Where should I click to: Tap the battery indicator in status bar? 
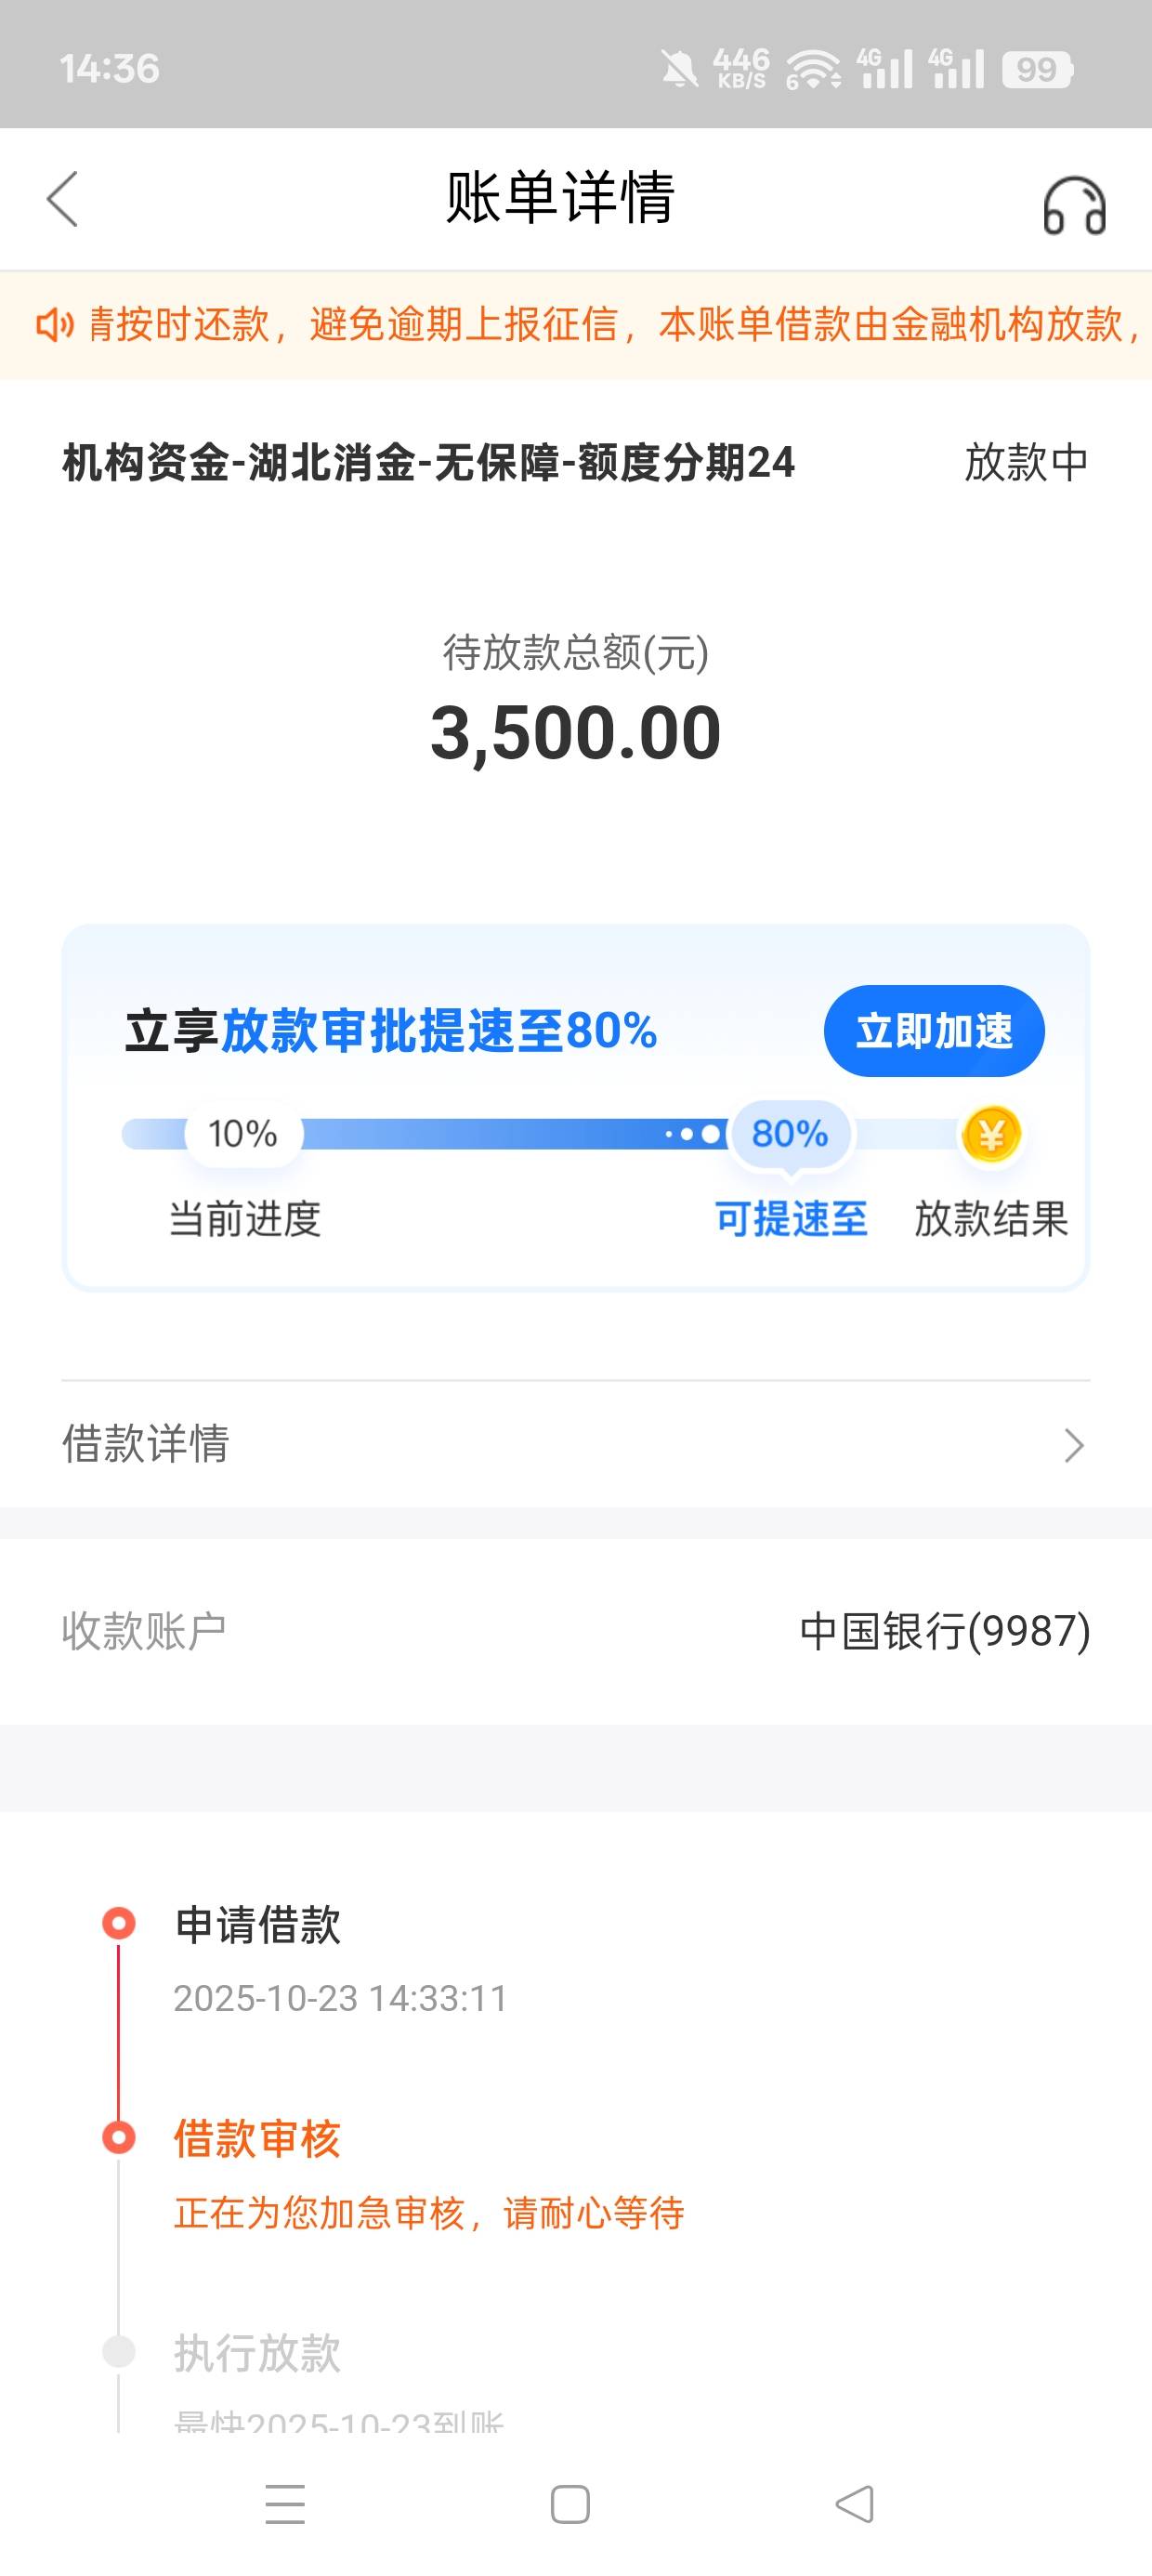tap(1037, 69)
